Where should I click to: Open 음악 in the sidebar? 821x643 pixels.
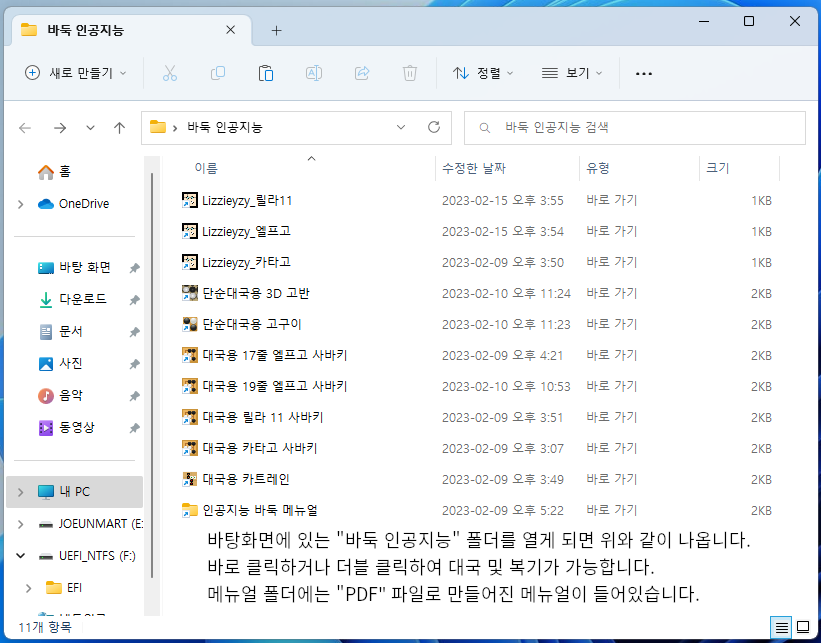pyautogui.click(x=61, y=396)
